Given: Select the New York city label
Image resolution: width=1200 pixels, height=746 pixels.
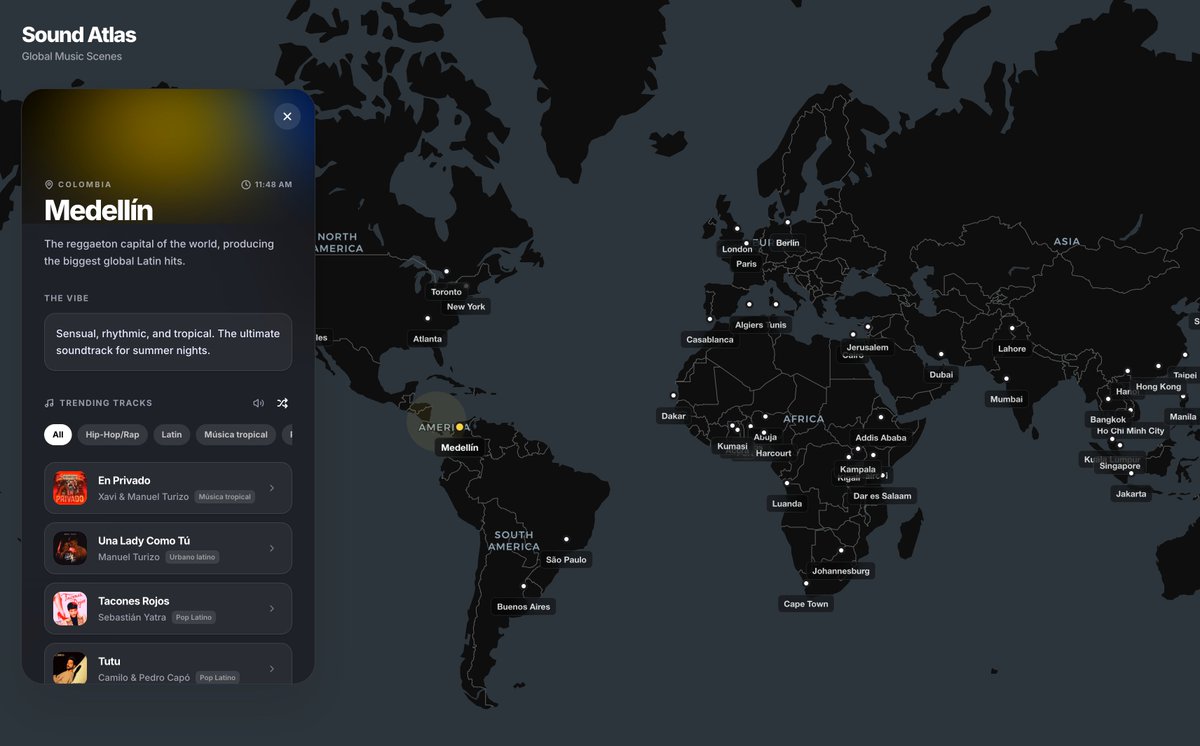Looking at the screenshot, I should pos(466,307).
